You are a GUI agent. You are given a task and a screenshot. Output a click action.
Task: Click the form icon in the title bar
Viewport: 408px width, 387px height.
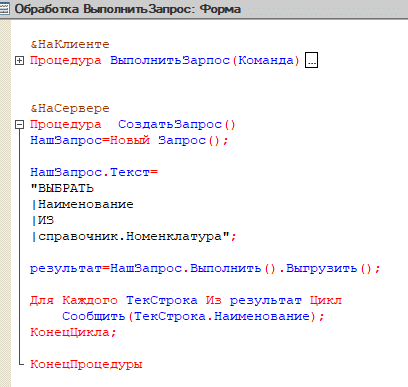[x=5, y=8]
